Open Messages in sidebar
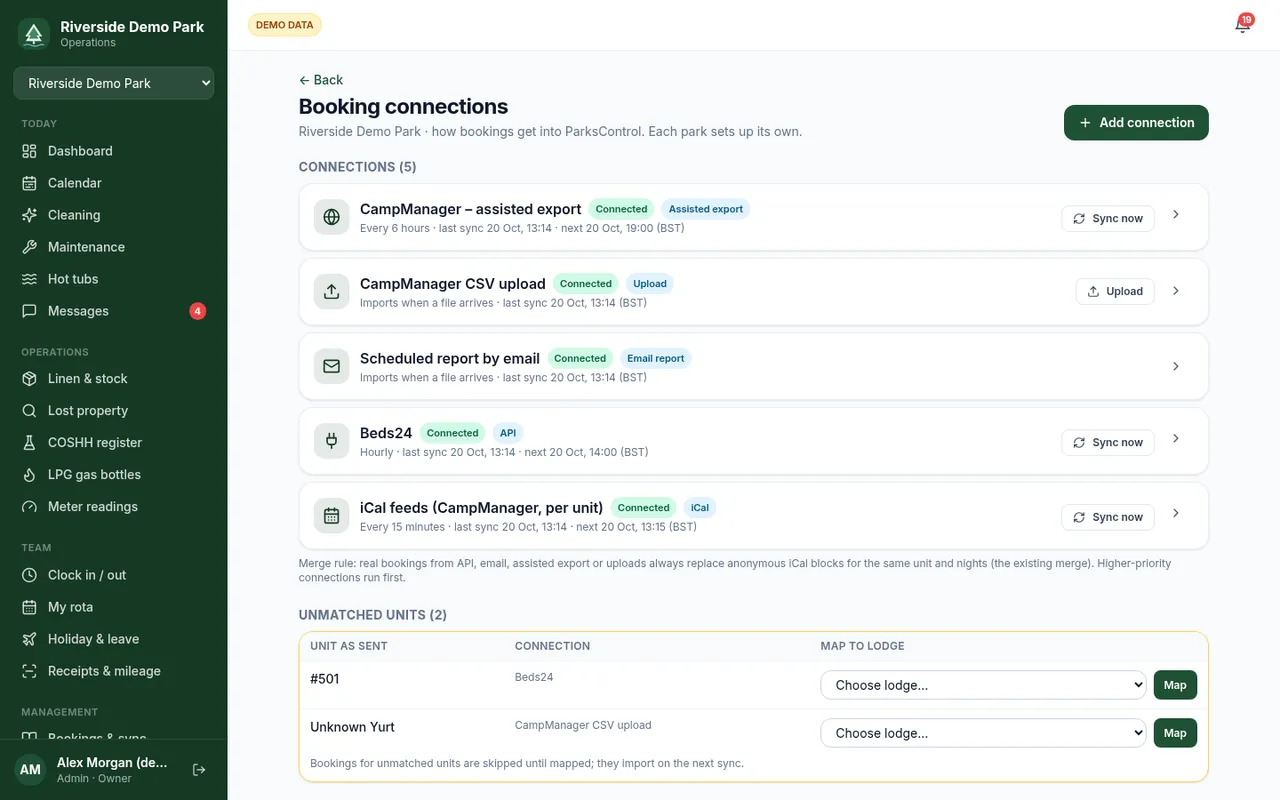Image resolution: width=1280 pixels, height=800 pixels. point(114,311)
